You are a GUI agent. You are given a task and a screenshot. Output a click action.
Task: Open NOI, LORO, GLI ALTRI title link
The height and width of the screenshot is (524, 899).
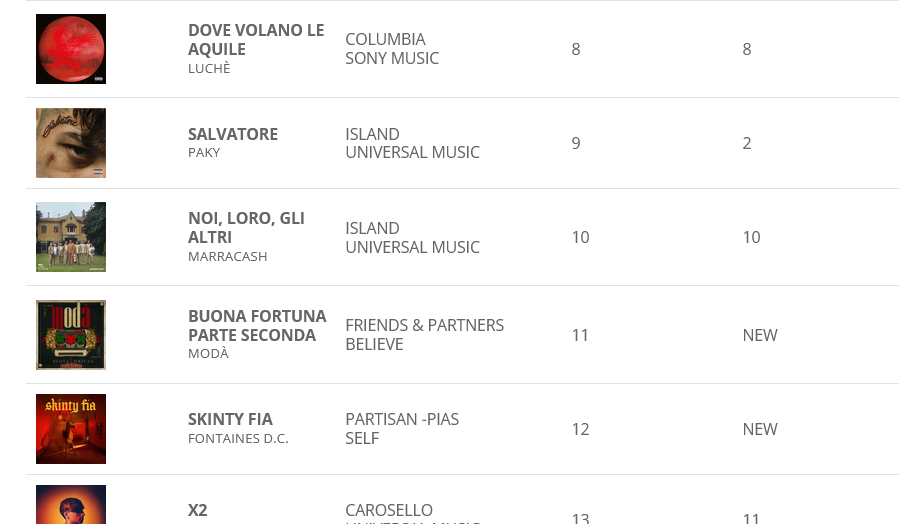tap(247, 228)
